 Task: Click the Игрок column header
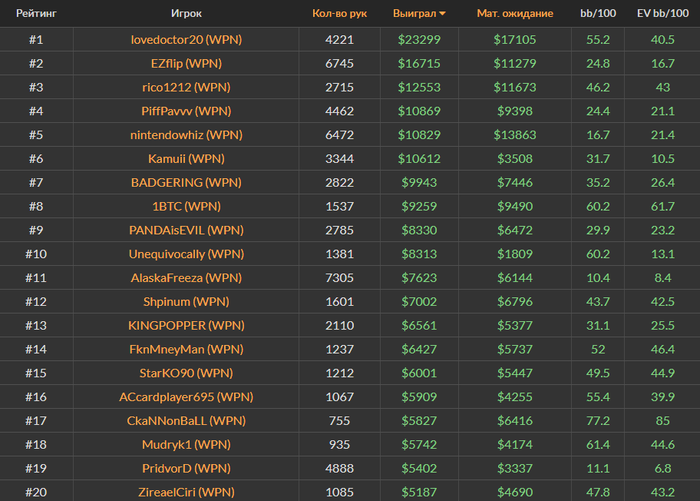[186, 14]
